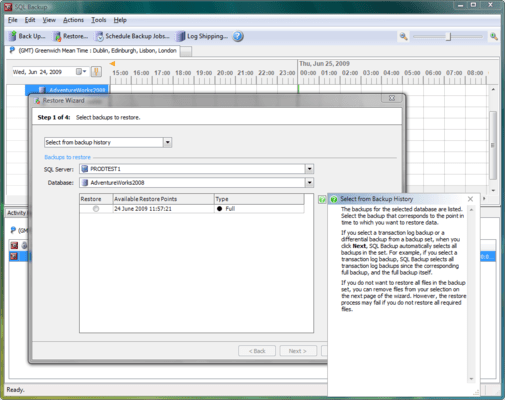Click the grey icon next to the red activity icon
The height and width of the screenshot is (400, 505).
click(x=25, y=246)
